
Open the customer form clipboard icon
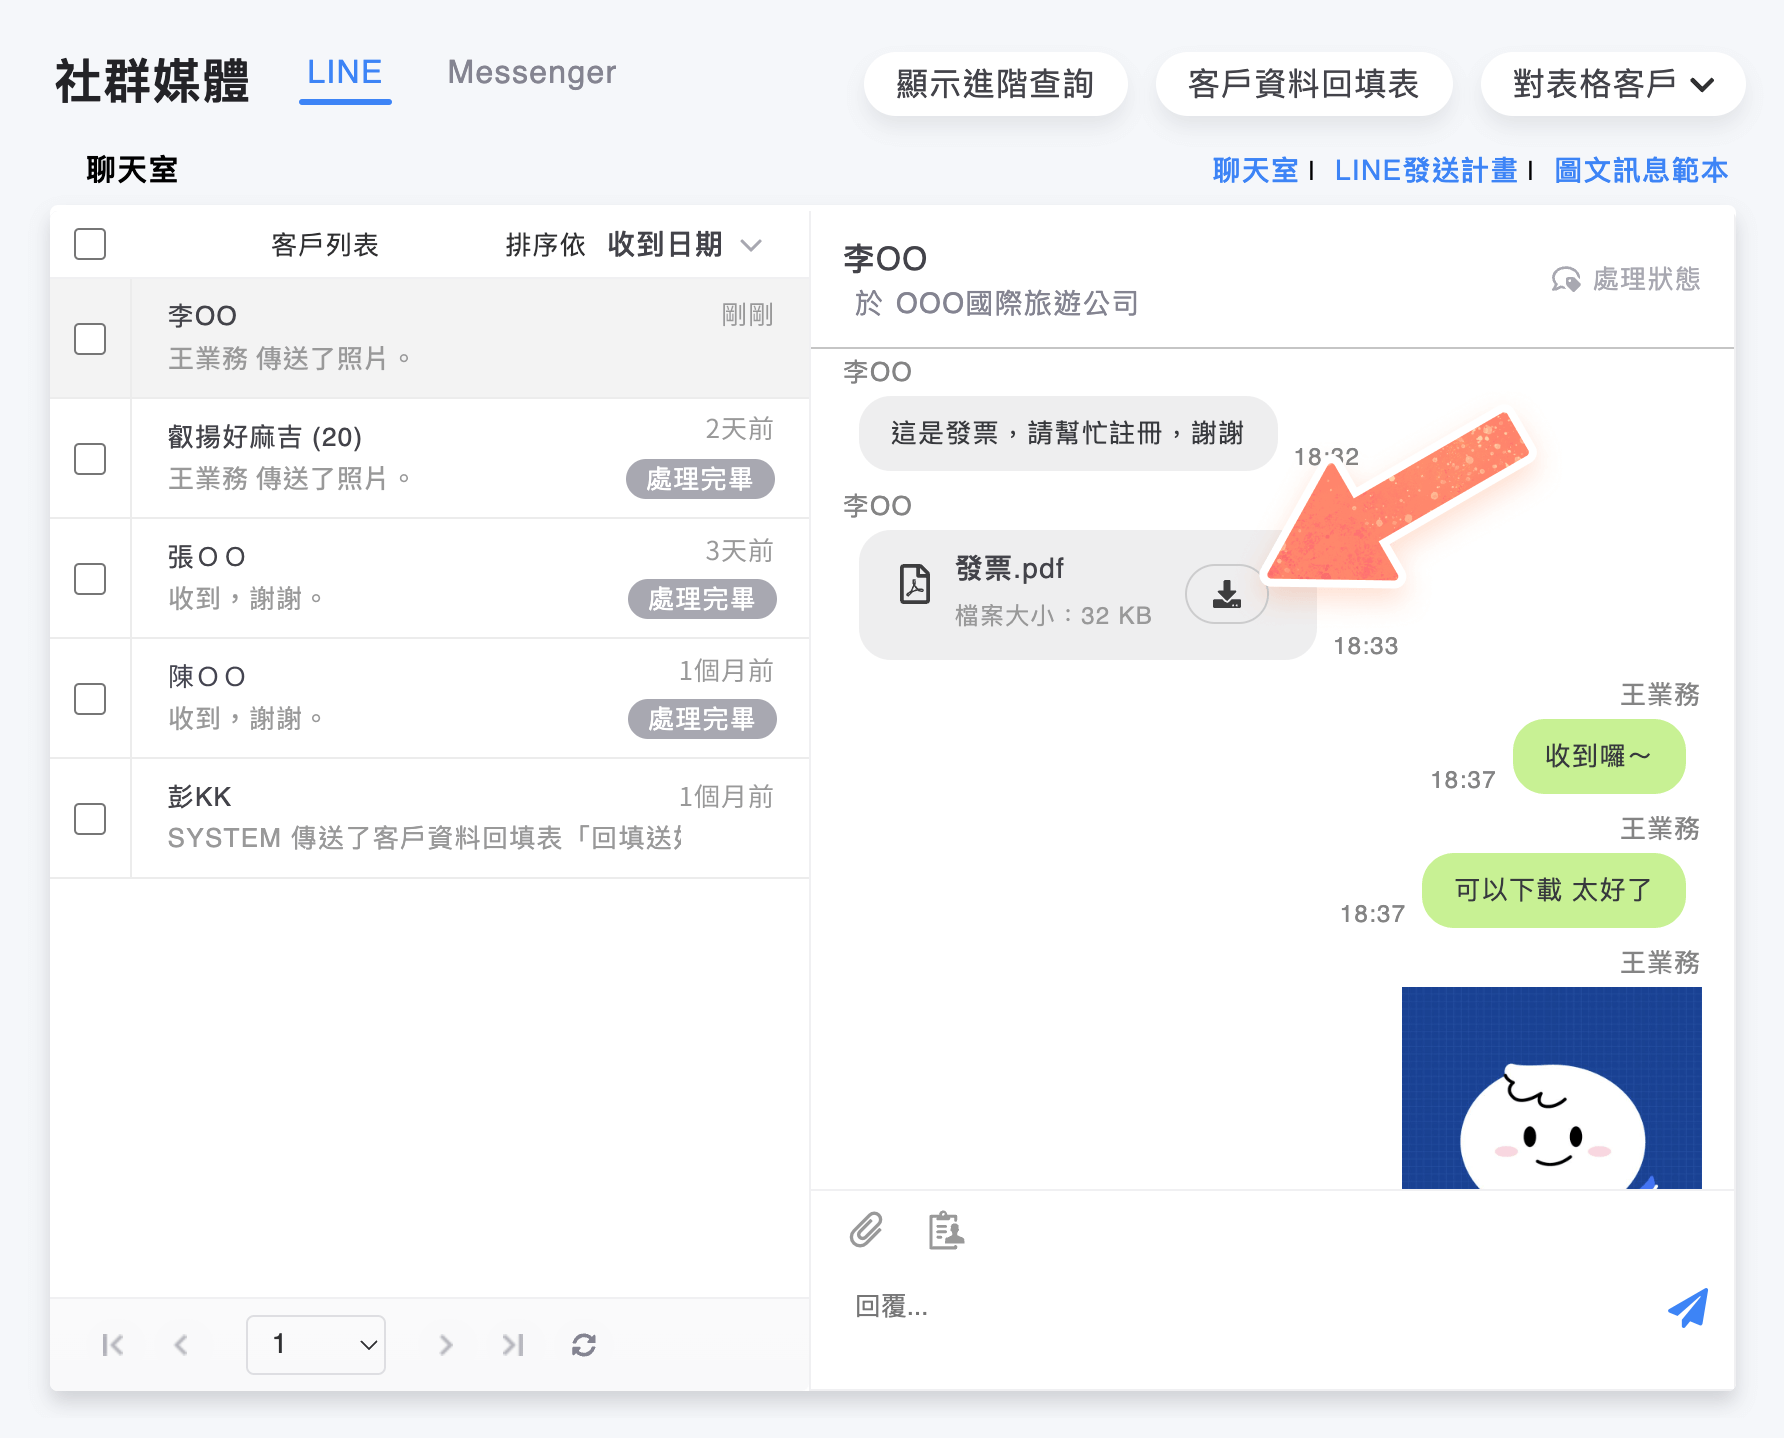[945, 1231]
